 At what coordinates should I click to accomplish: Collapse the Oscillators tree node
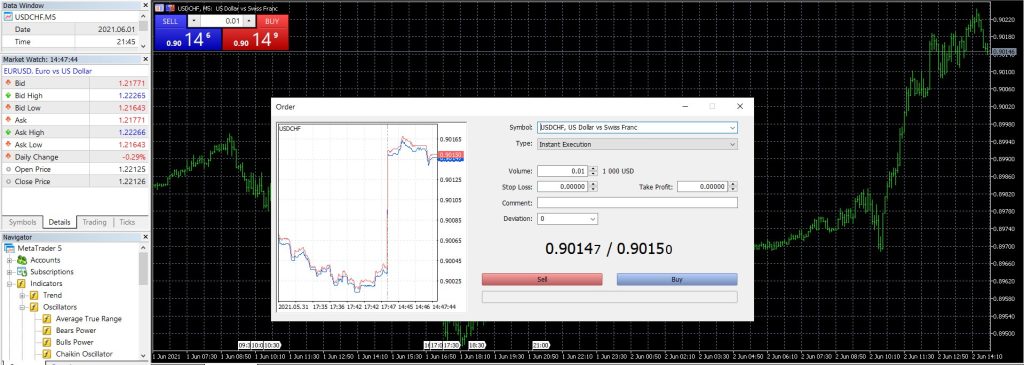click(x=22, y=307)
